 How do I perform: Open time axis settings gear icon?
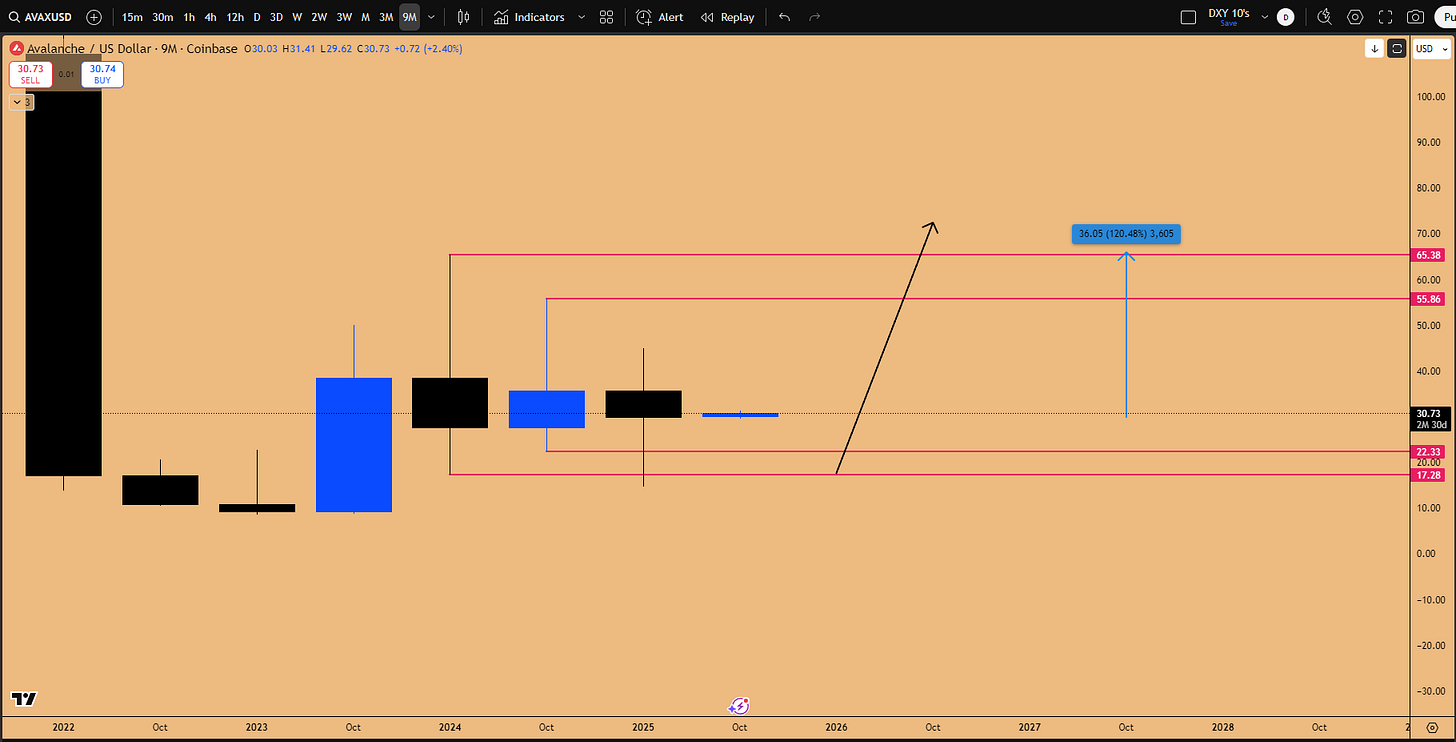[x=1431, y=728]
